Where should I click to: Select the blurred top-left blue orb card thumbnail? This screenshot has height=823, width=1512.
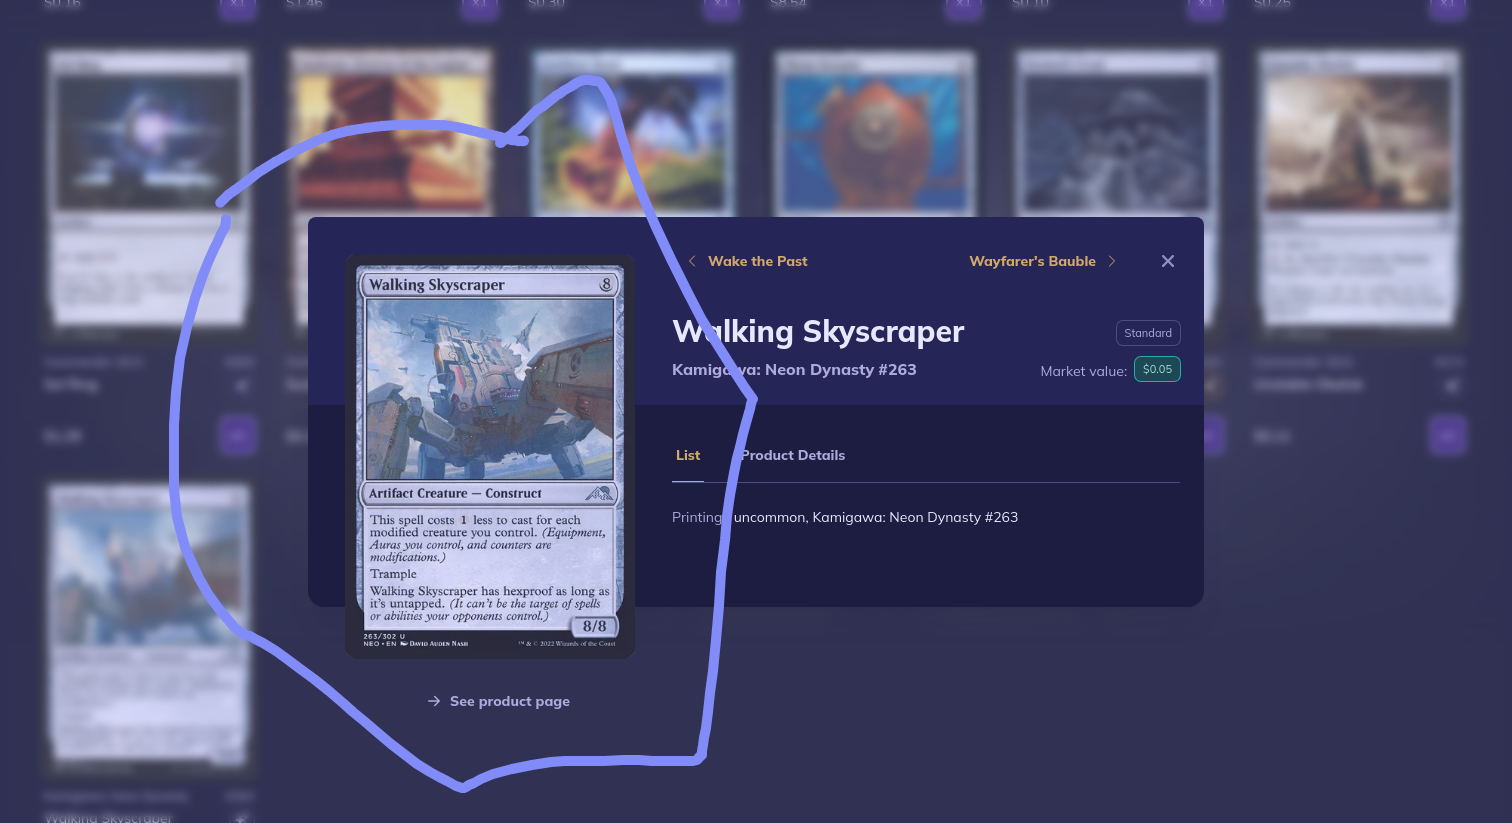(149, 190)
